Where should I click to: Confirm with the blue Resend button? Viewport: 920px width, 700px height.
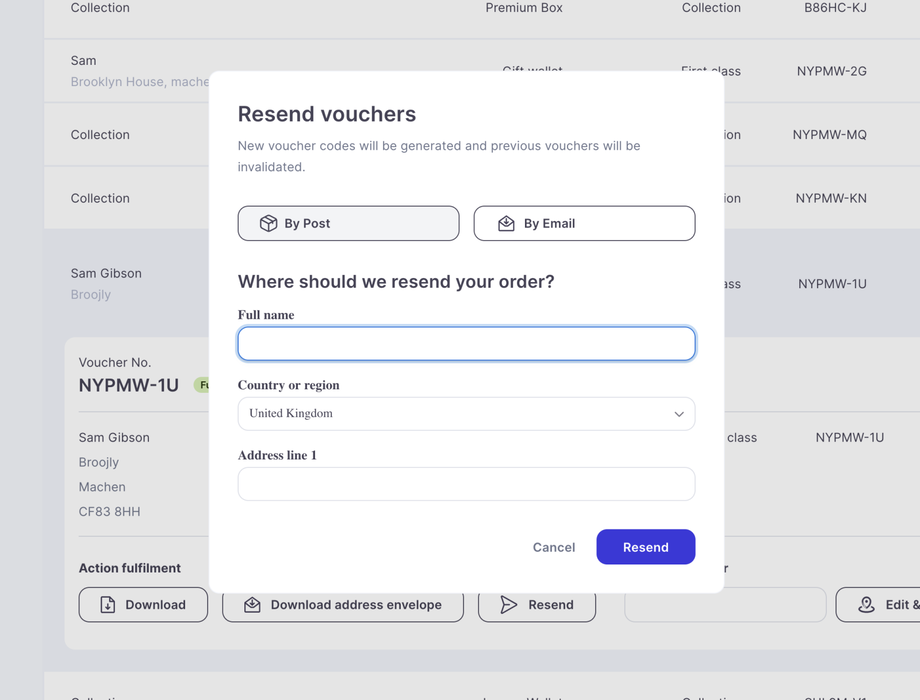[x=645, y=547]
